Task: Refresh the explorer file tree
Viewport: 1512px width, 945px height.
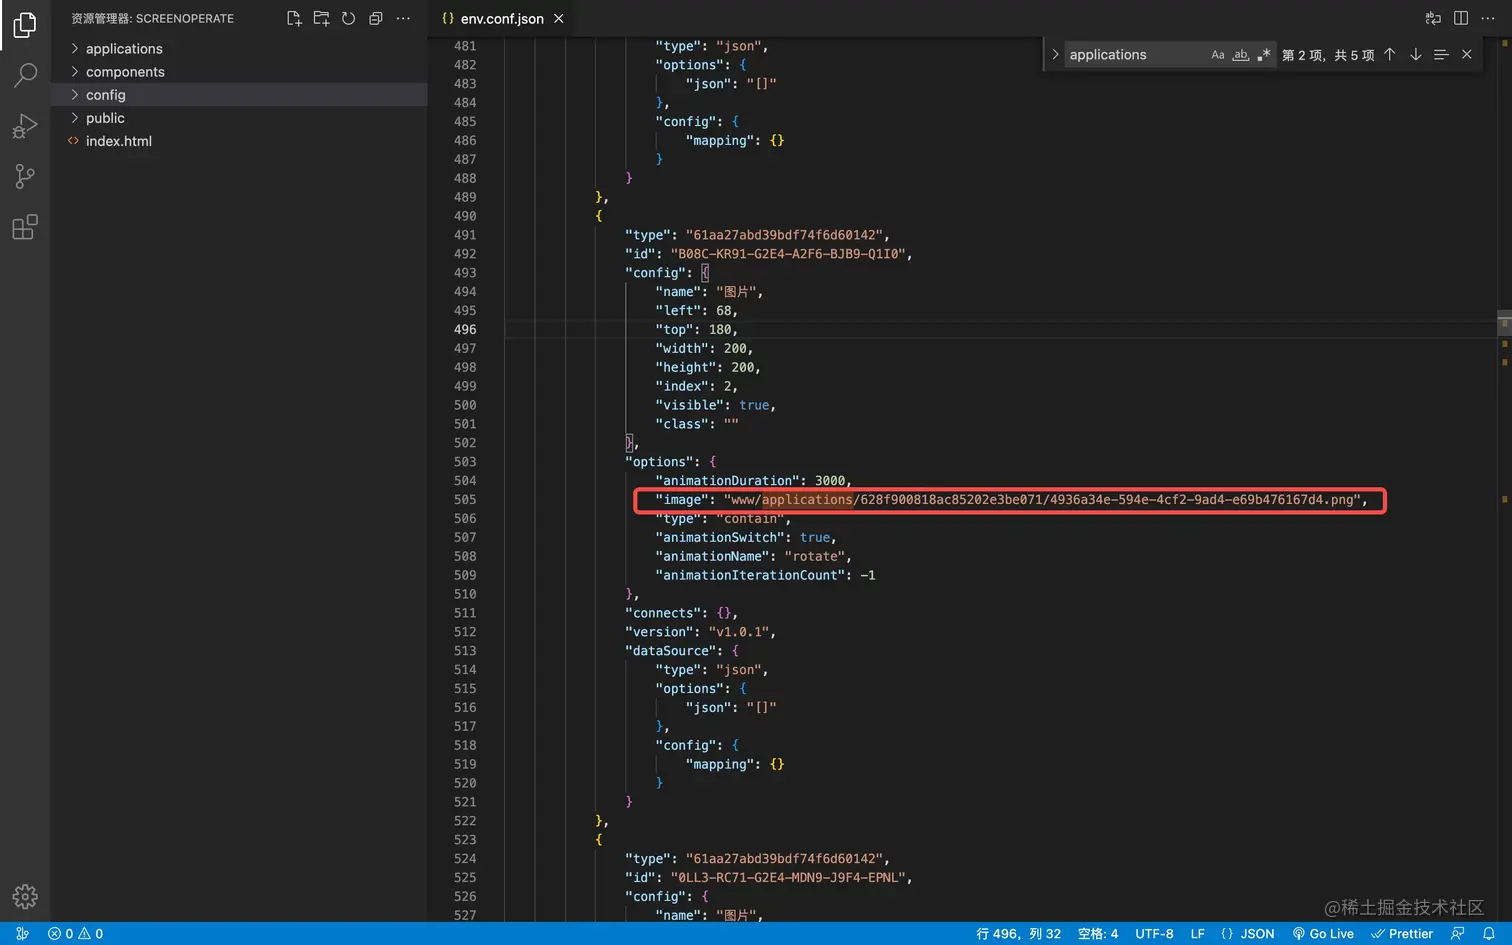Action: click(348, 18)
